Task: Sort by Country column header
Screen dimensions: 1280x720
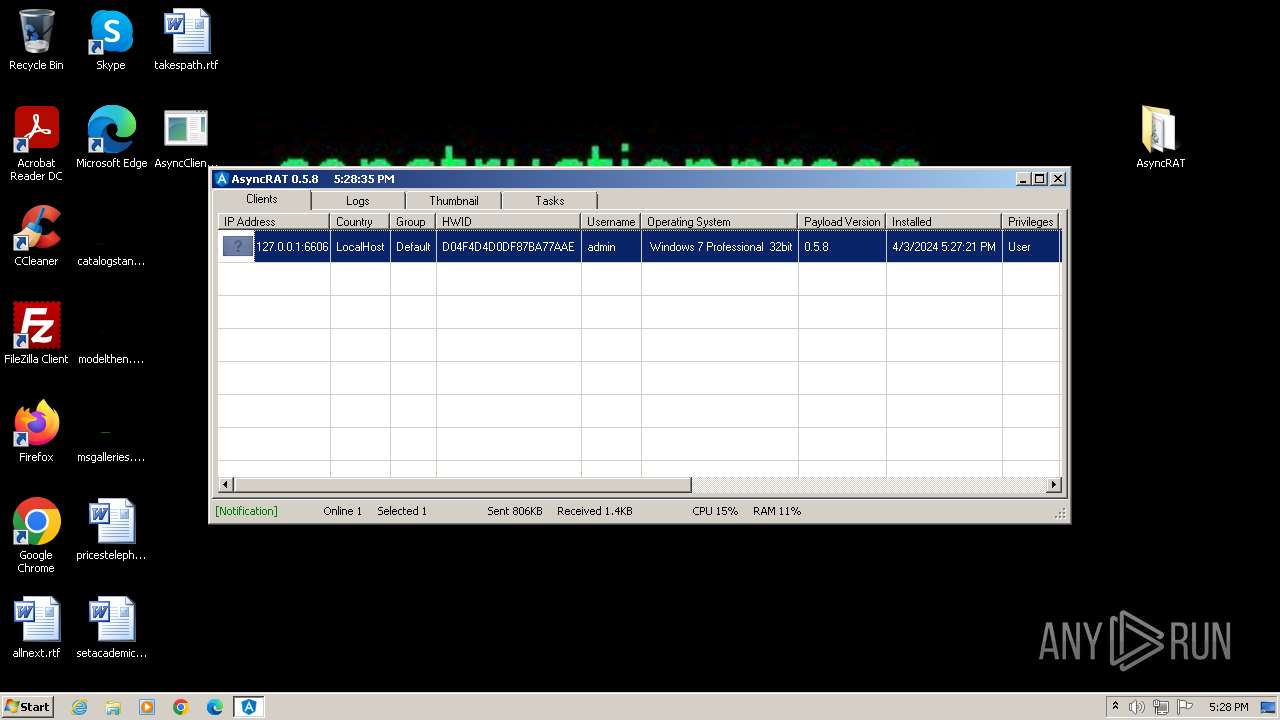Action: (x=360, y=222)
